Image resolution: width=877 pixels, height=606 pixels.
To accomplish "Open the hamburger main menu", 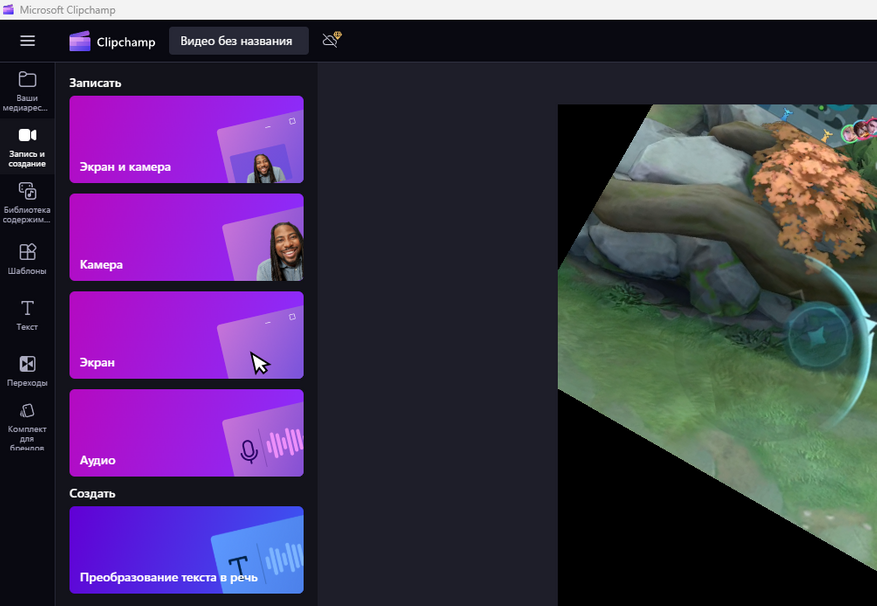I will coord(27,41).
